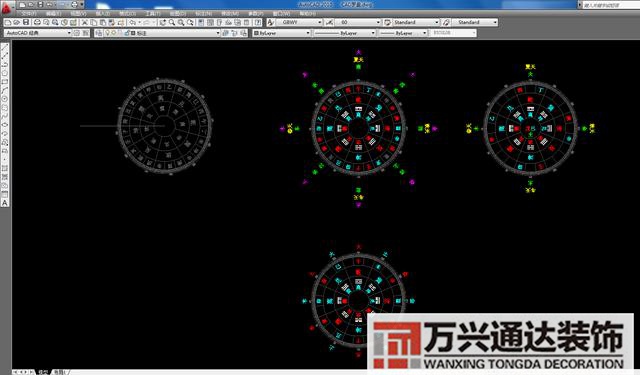The height and width of the screenshot is (375, 640).
Task: Expand the layer list dropdown arrow
Action: [x=218, y=33]
